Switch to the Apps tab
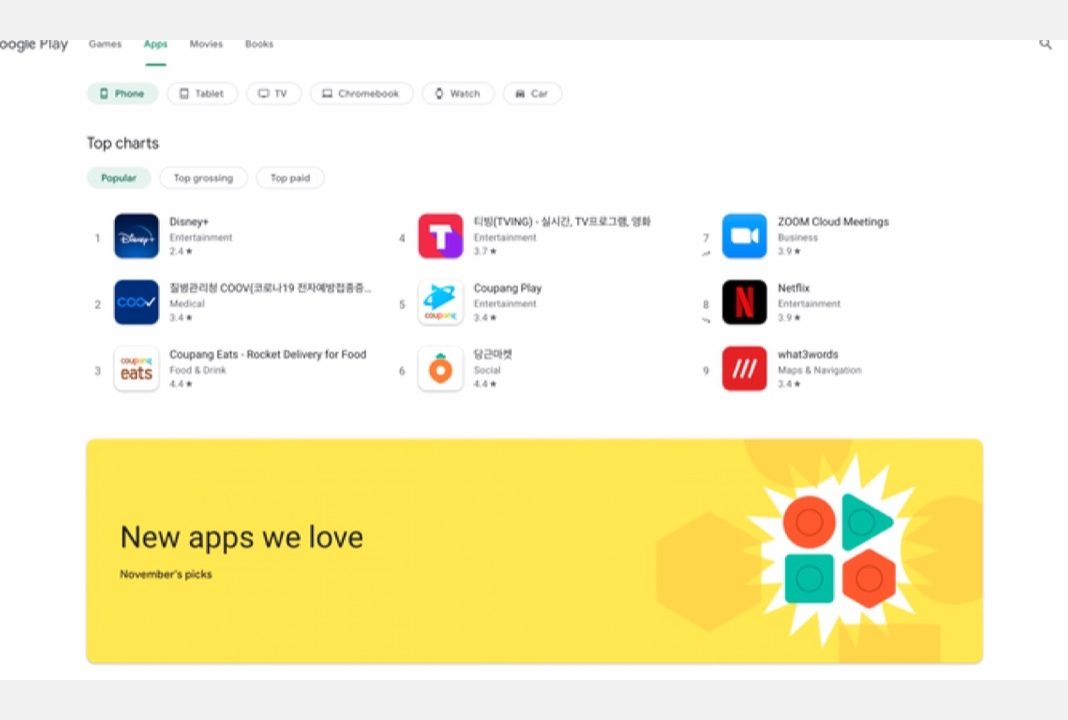This screenshot has height=720, width=1068. [x=155, y=44]
